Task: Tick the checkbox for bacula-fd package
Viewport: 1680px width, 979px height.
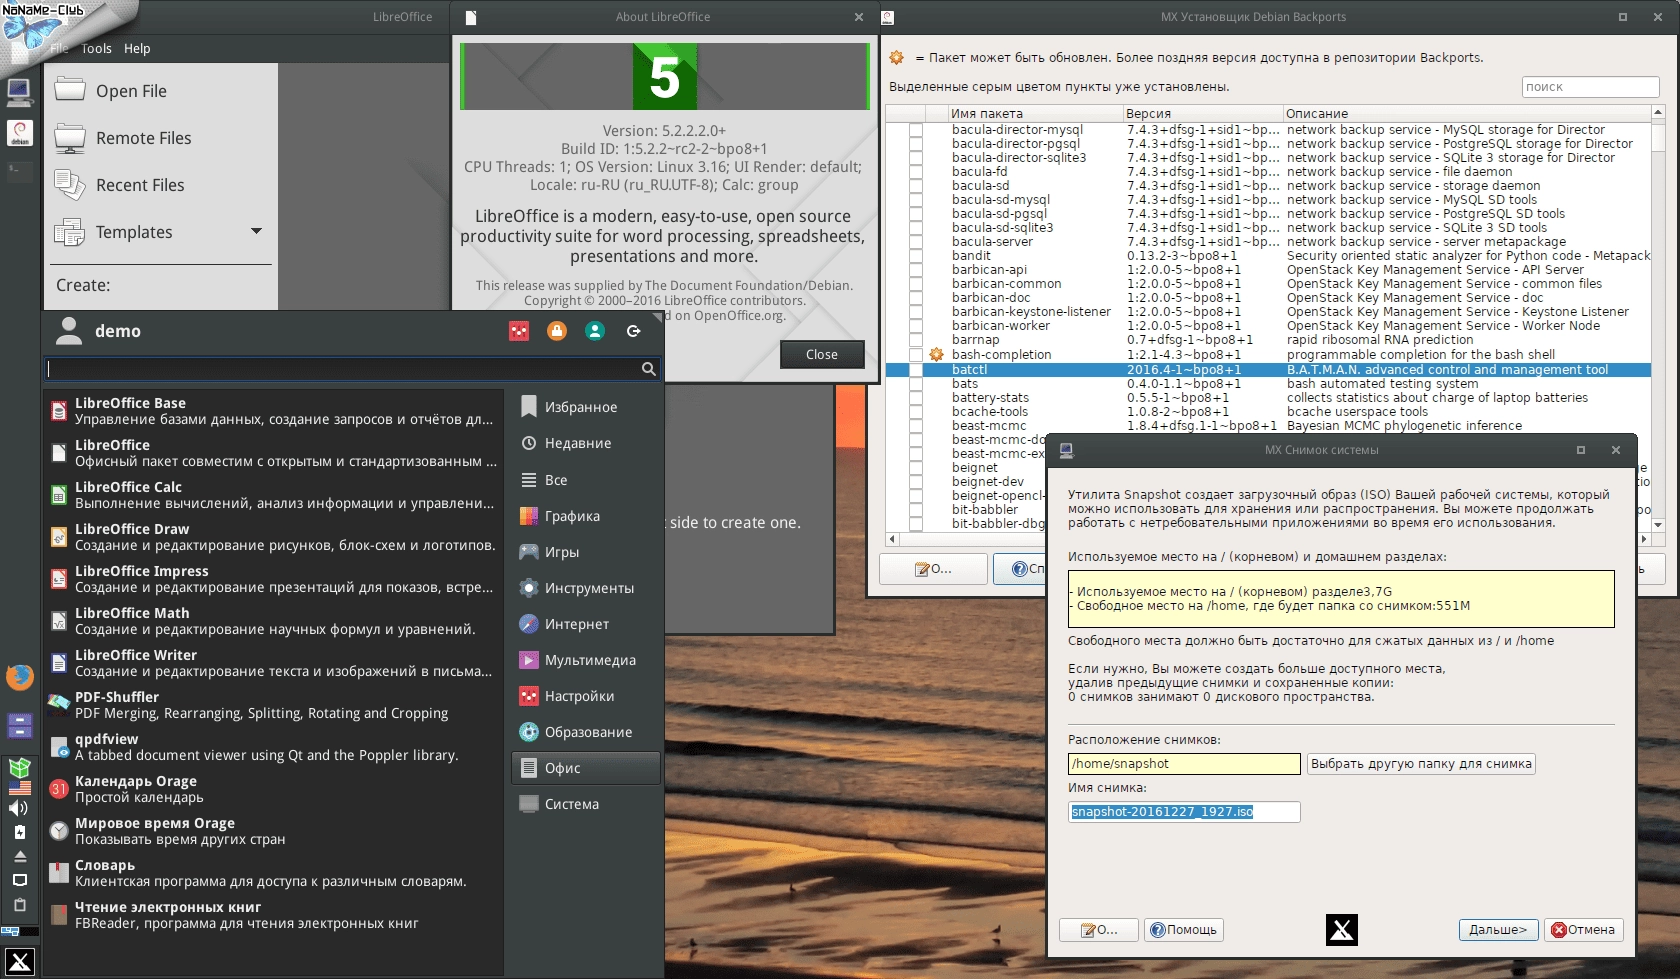Action: [x=916, y=172]
